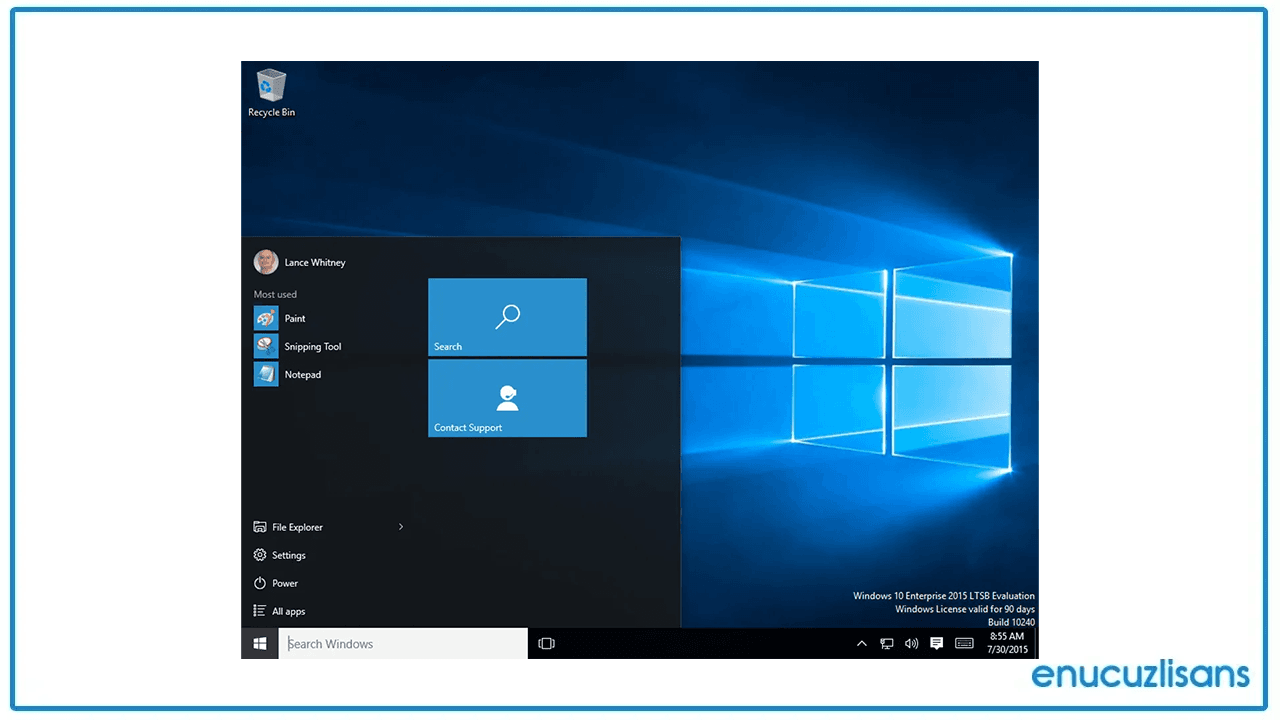Open the touch keyboard icon
1280x720 pixels.
(x=964, y=643)
